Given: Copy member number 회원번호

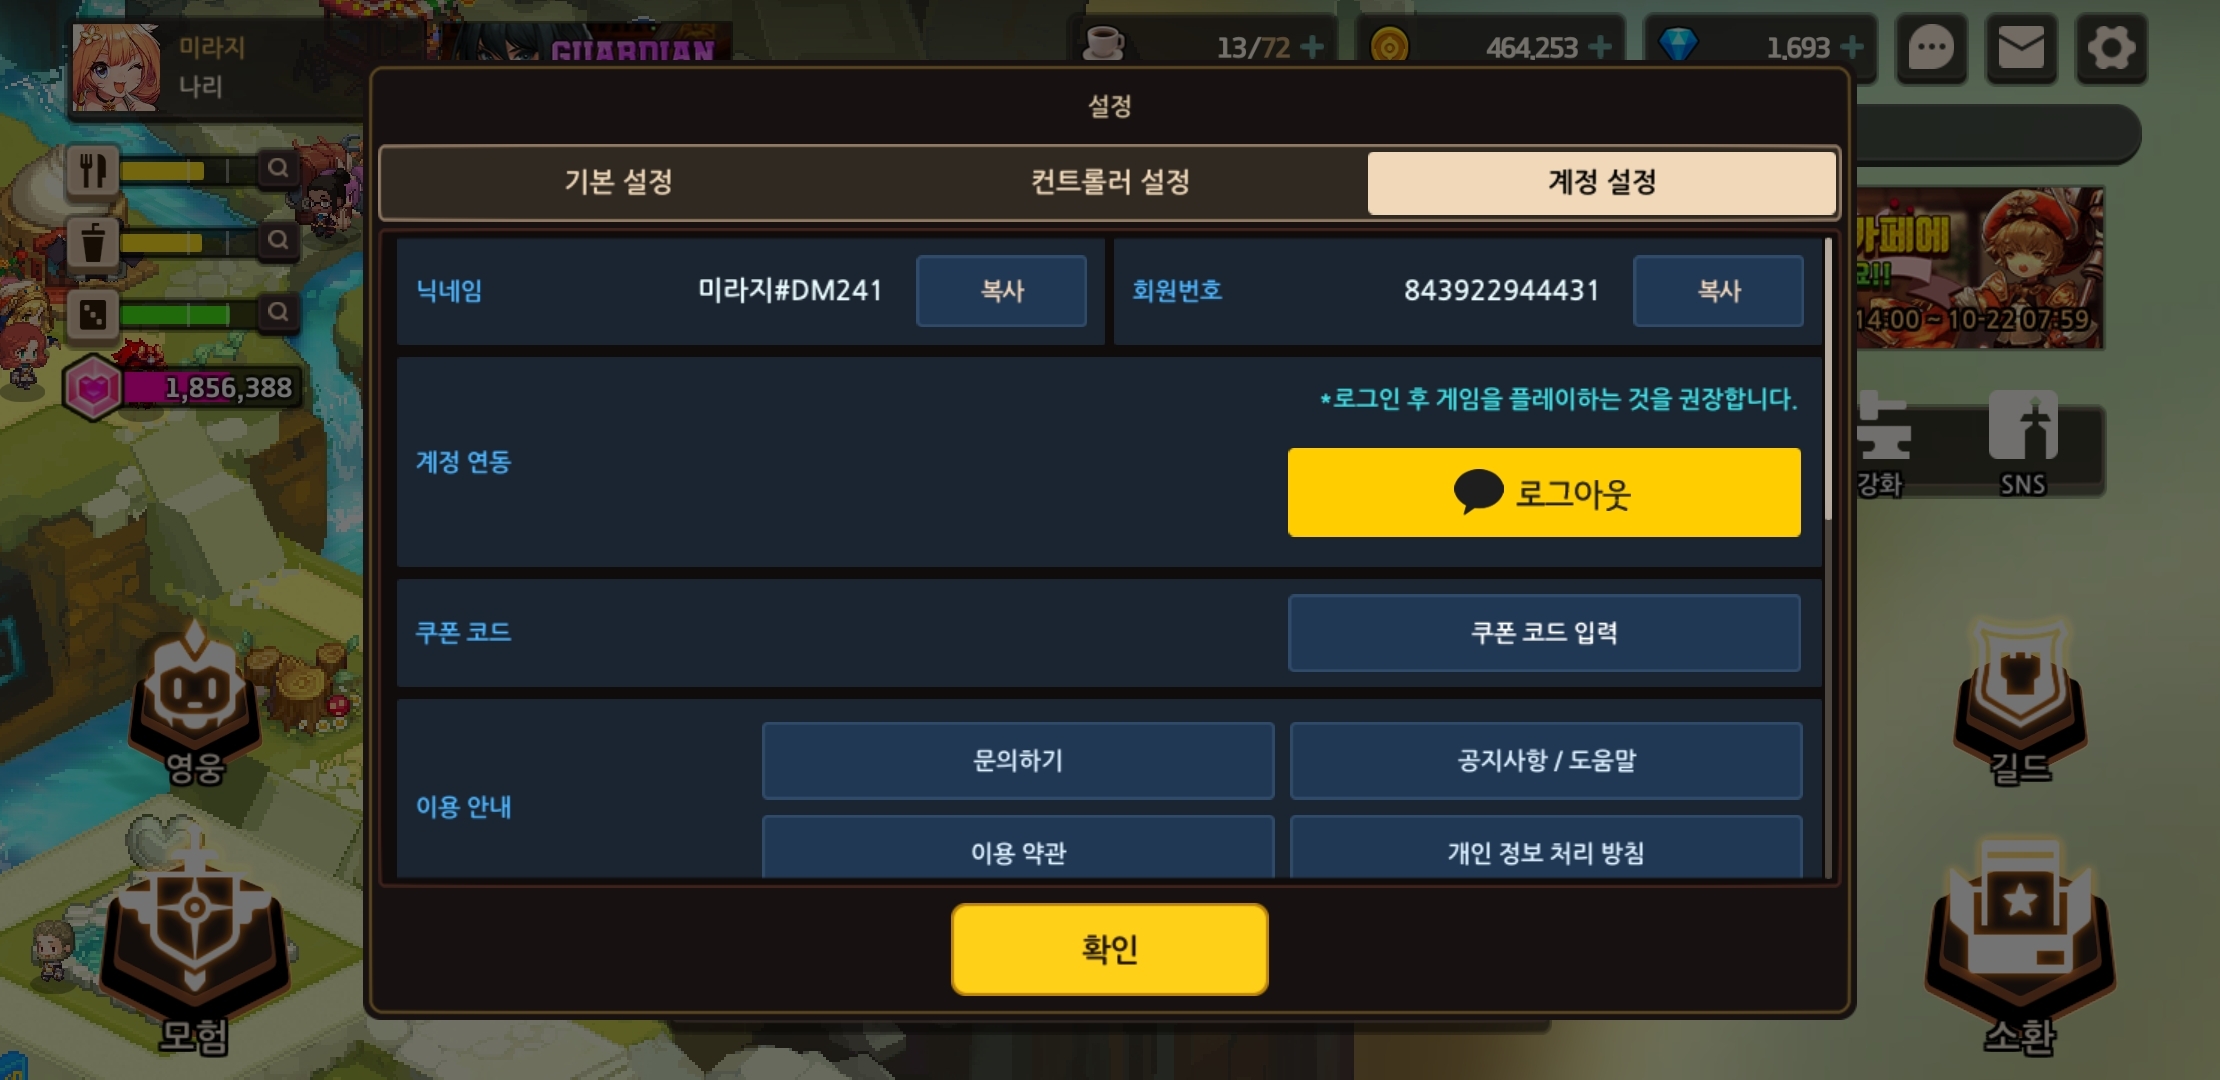Looking at the screenshot, I should pos(1718,291).
